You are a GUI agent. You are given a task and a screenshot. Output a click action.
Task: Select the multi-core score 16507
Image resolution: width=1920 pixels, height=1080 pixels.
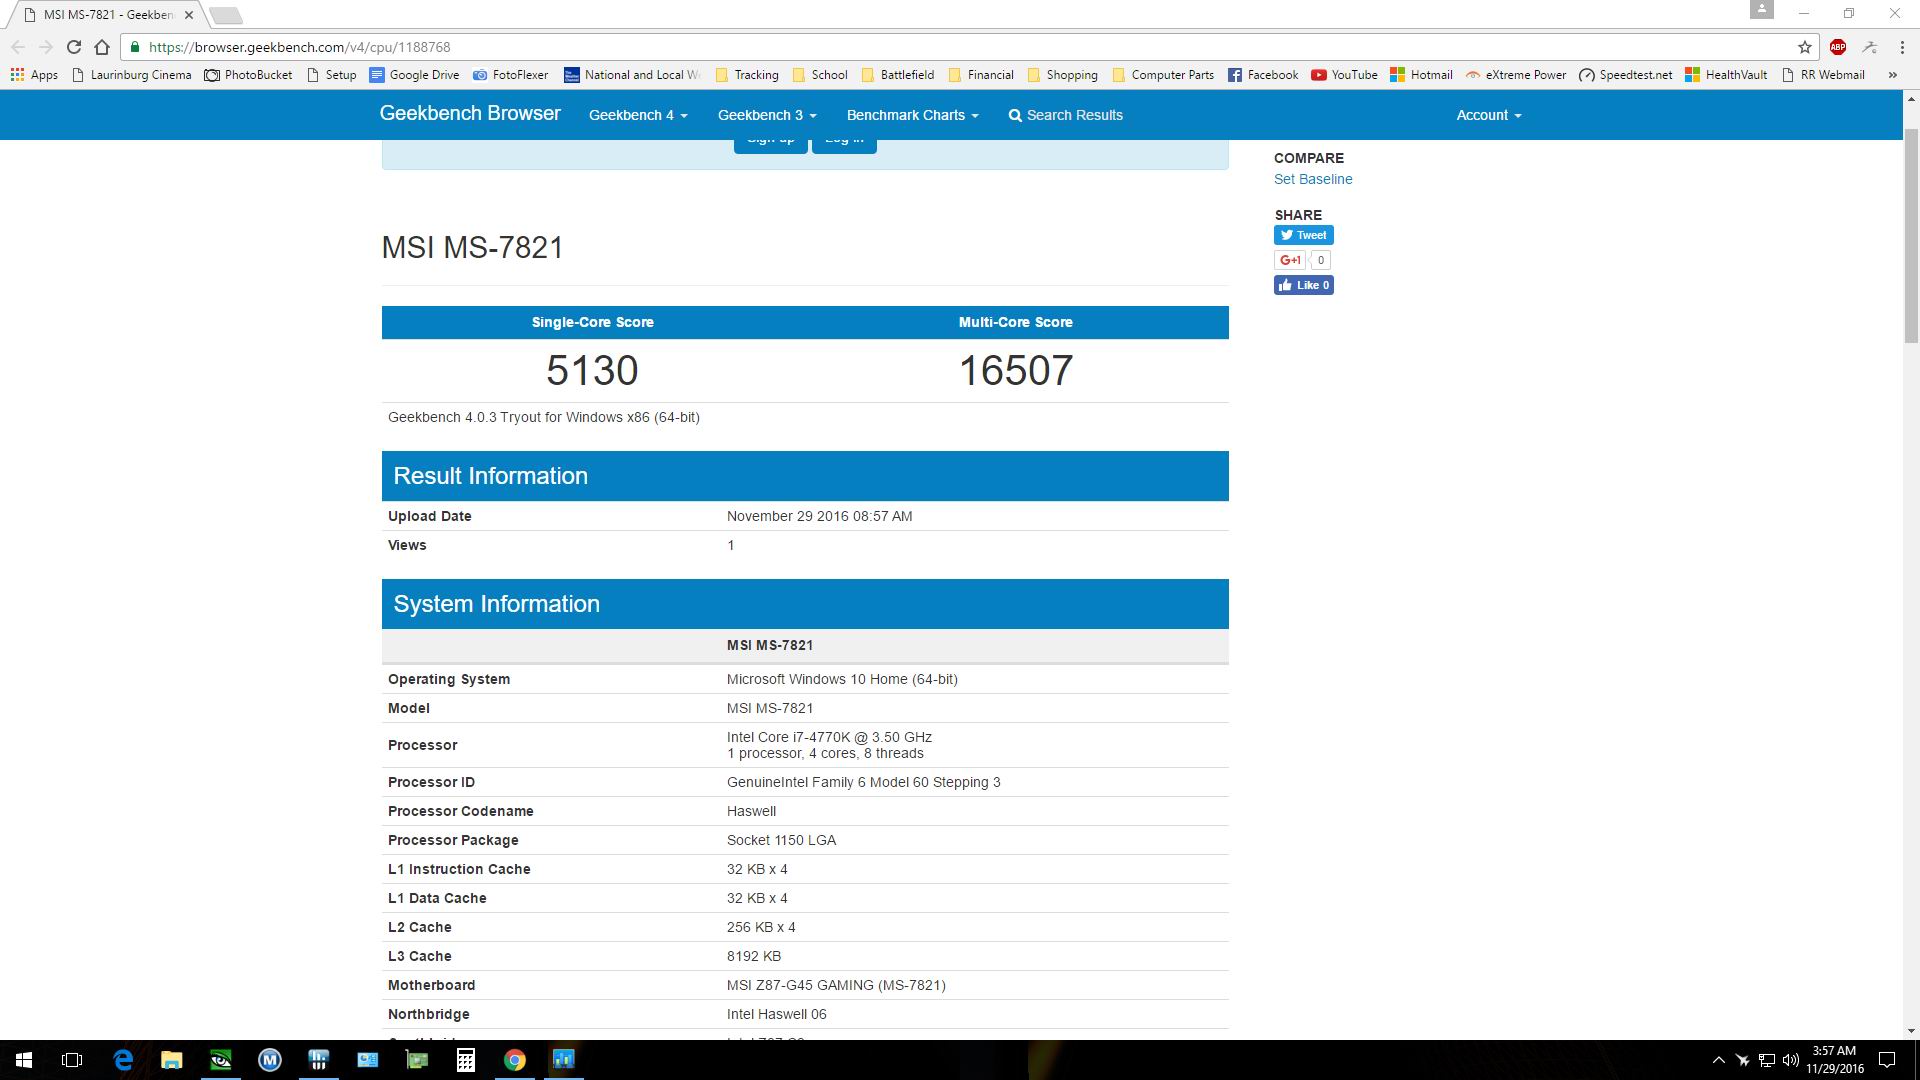pos(1016,370)
